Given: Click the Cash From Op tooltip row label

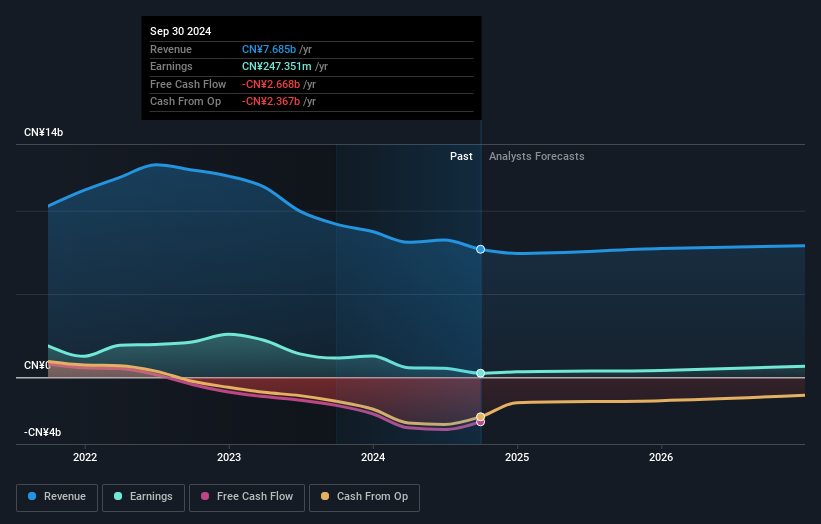Looking at the screenshot, I should click(x=185, y=102).
